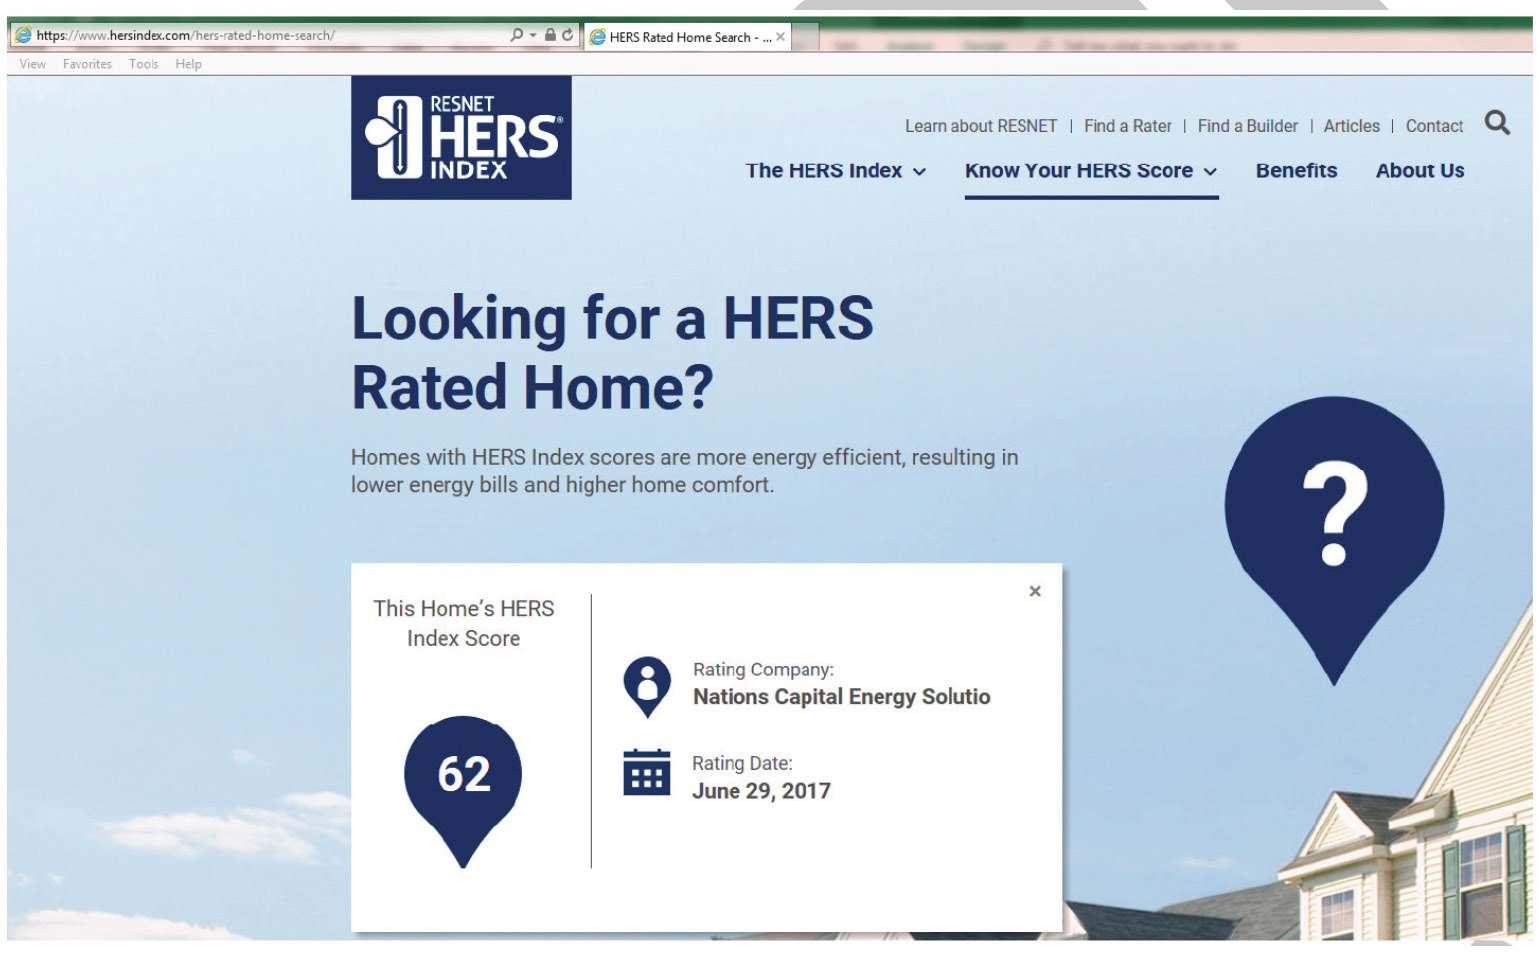
Task: Click the refresh icon in the address bar
Action: tap(568, 35)
